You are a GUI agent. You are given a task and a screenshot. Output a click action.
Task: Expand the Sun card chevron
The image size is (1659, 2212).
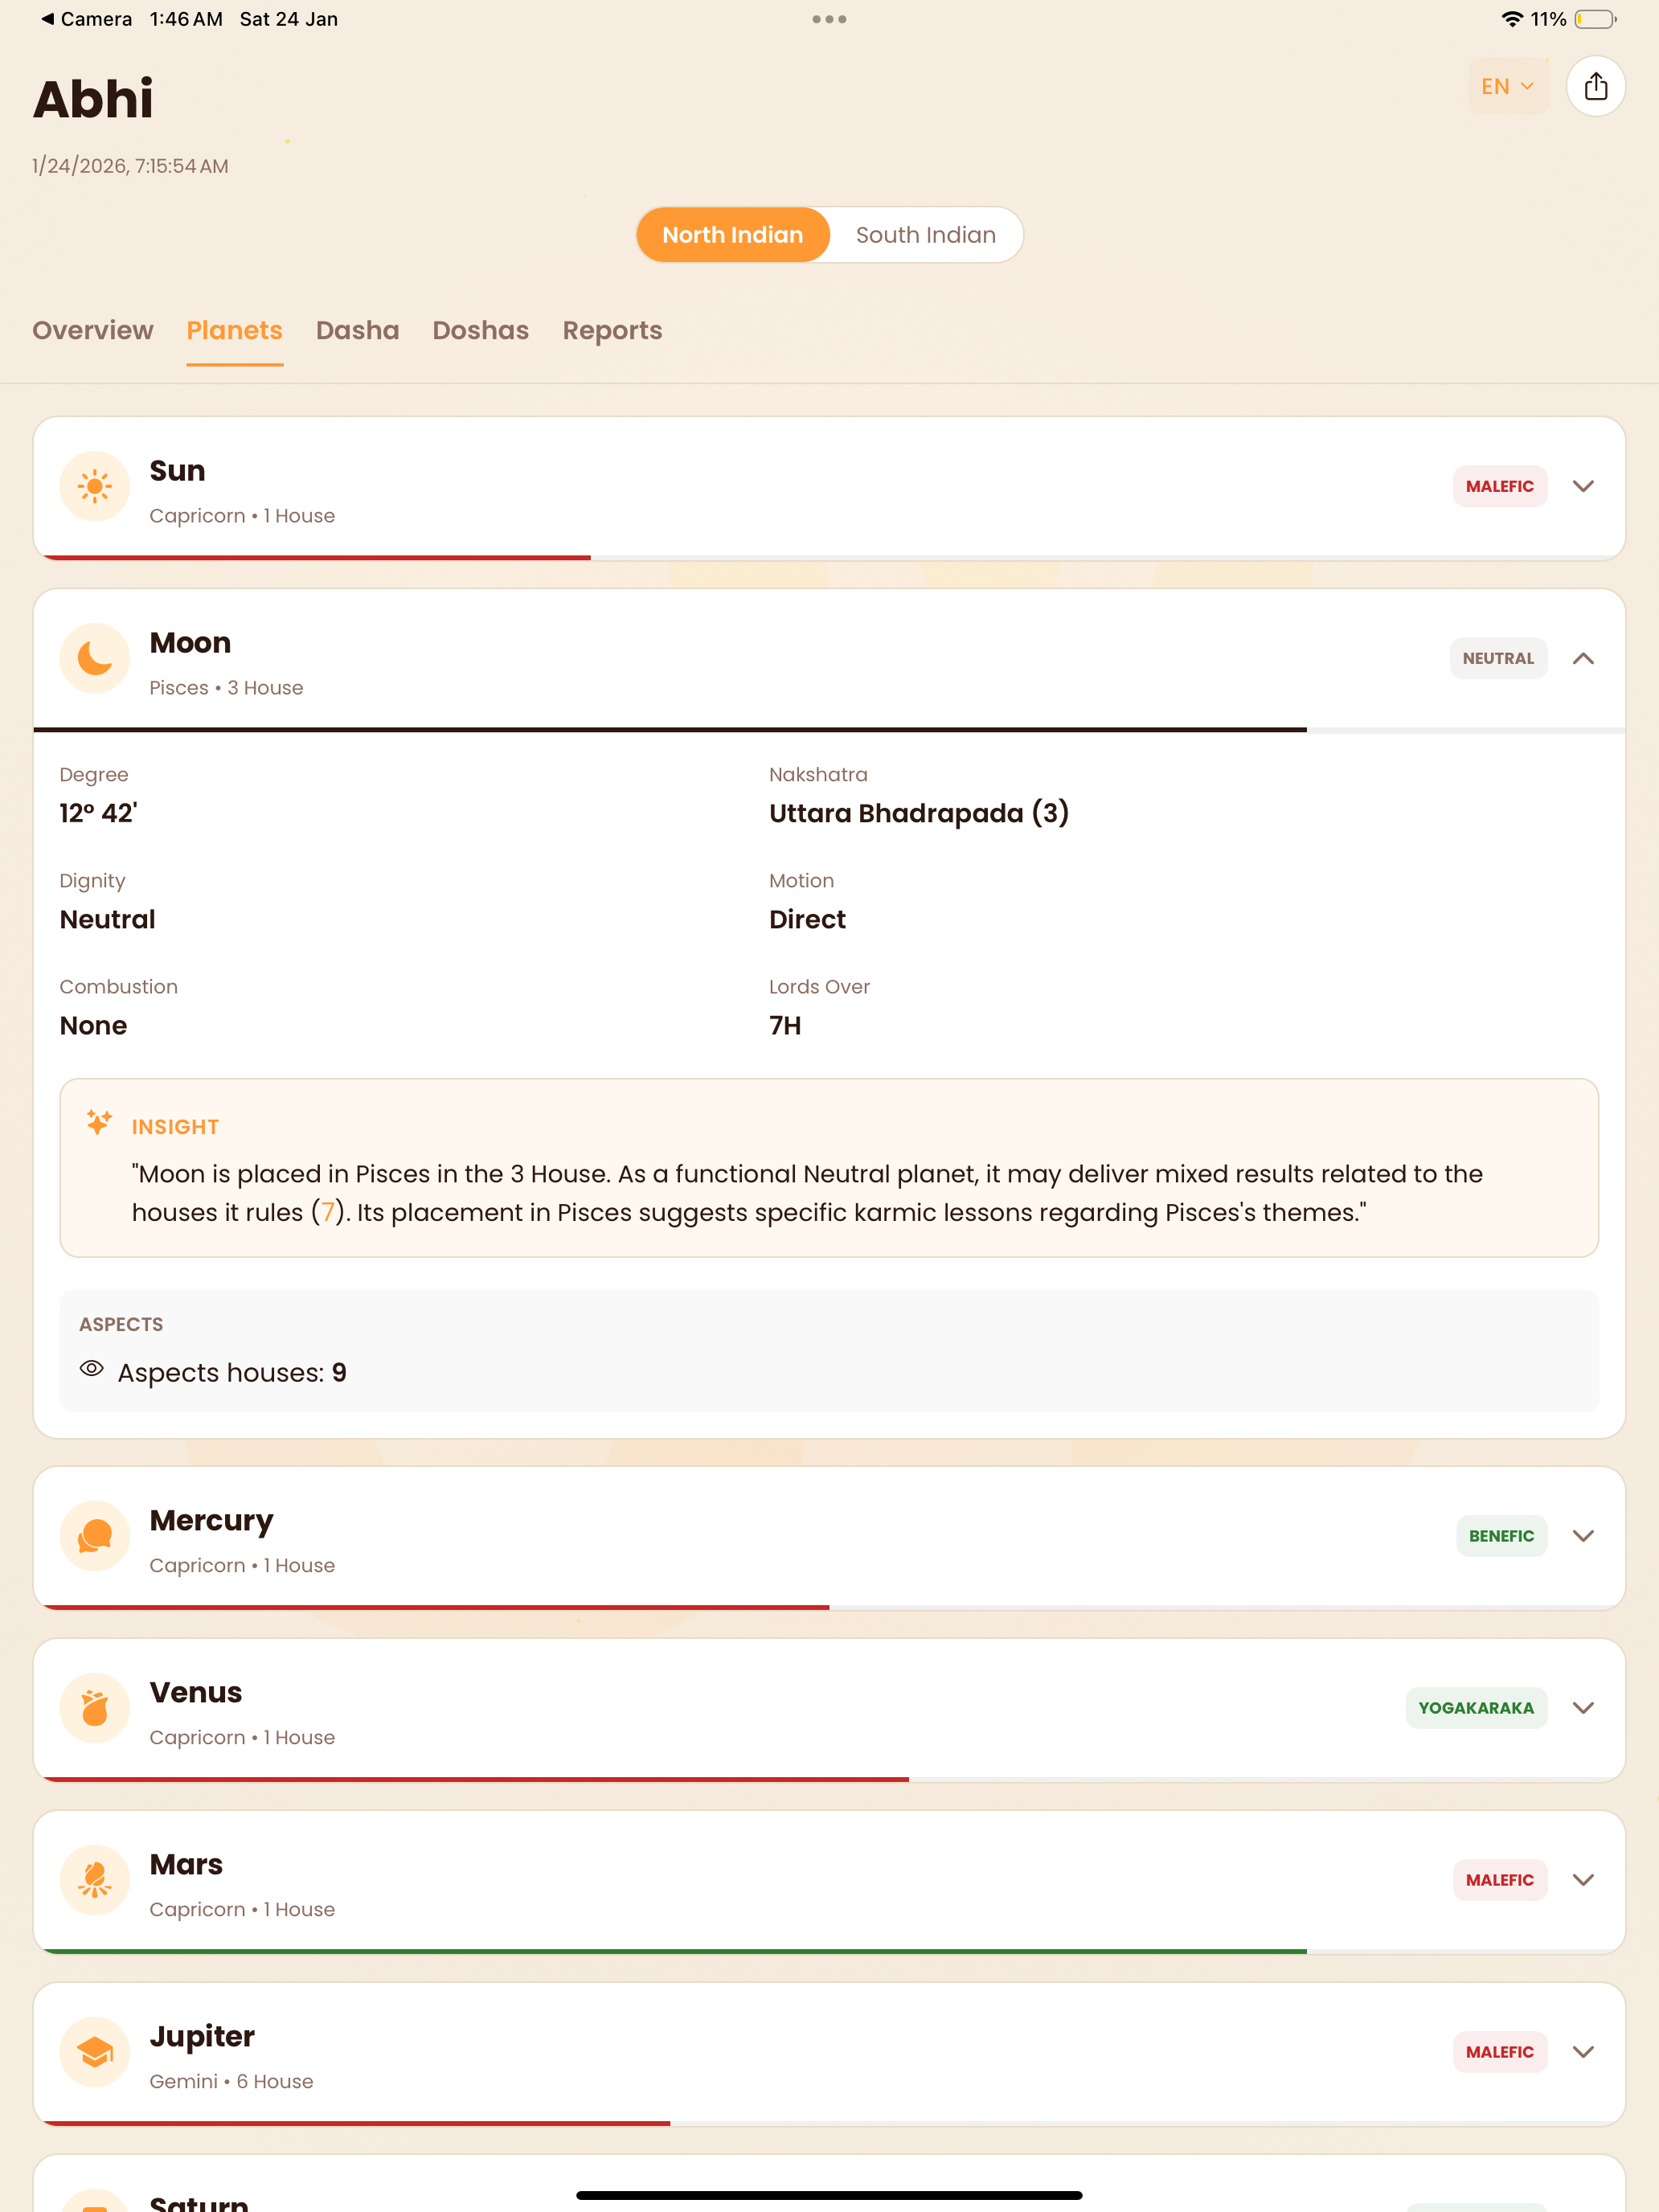[1582, 487]
